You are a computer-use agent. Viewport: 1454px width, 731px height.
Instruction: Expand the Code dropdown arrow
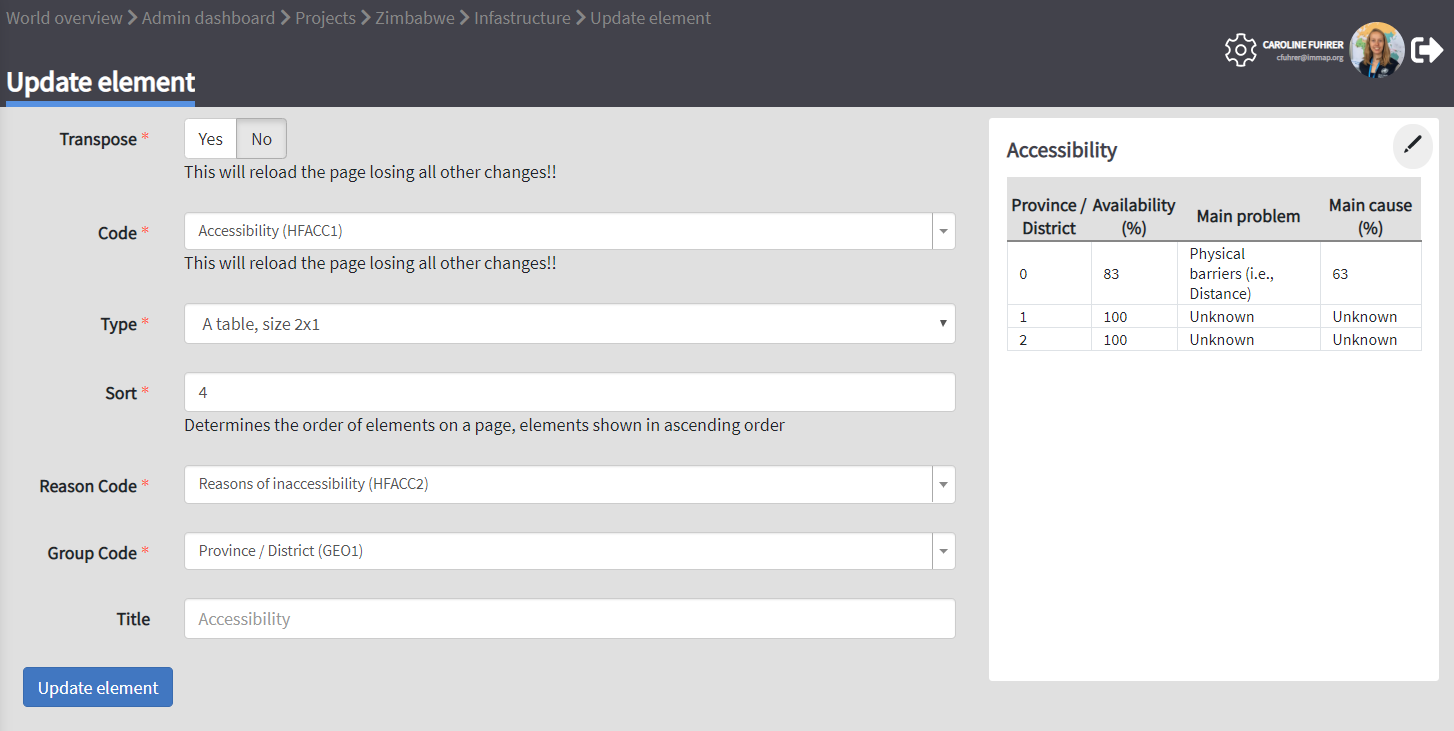[943, 231]
